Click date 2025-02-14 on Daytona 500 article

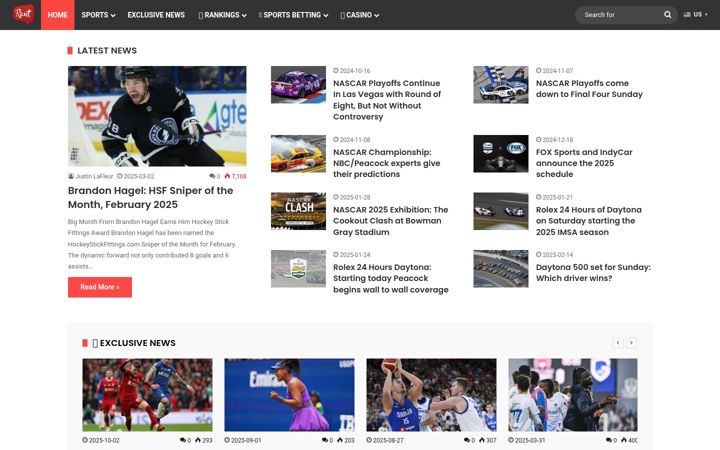(554, 255)
